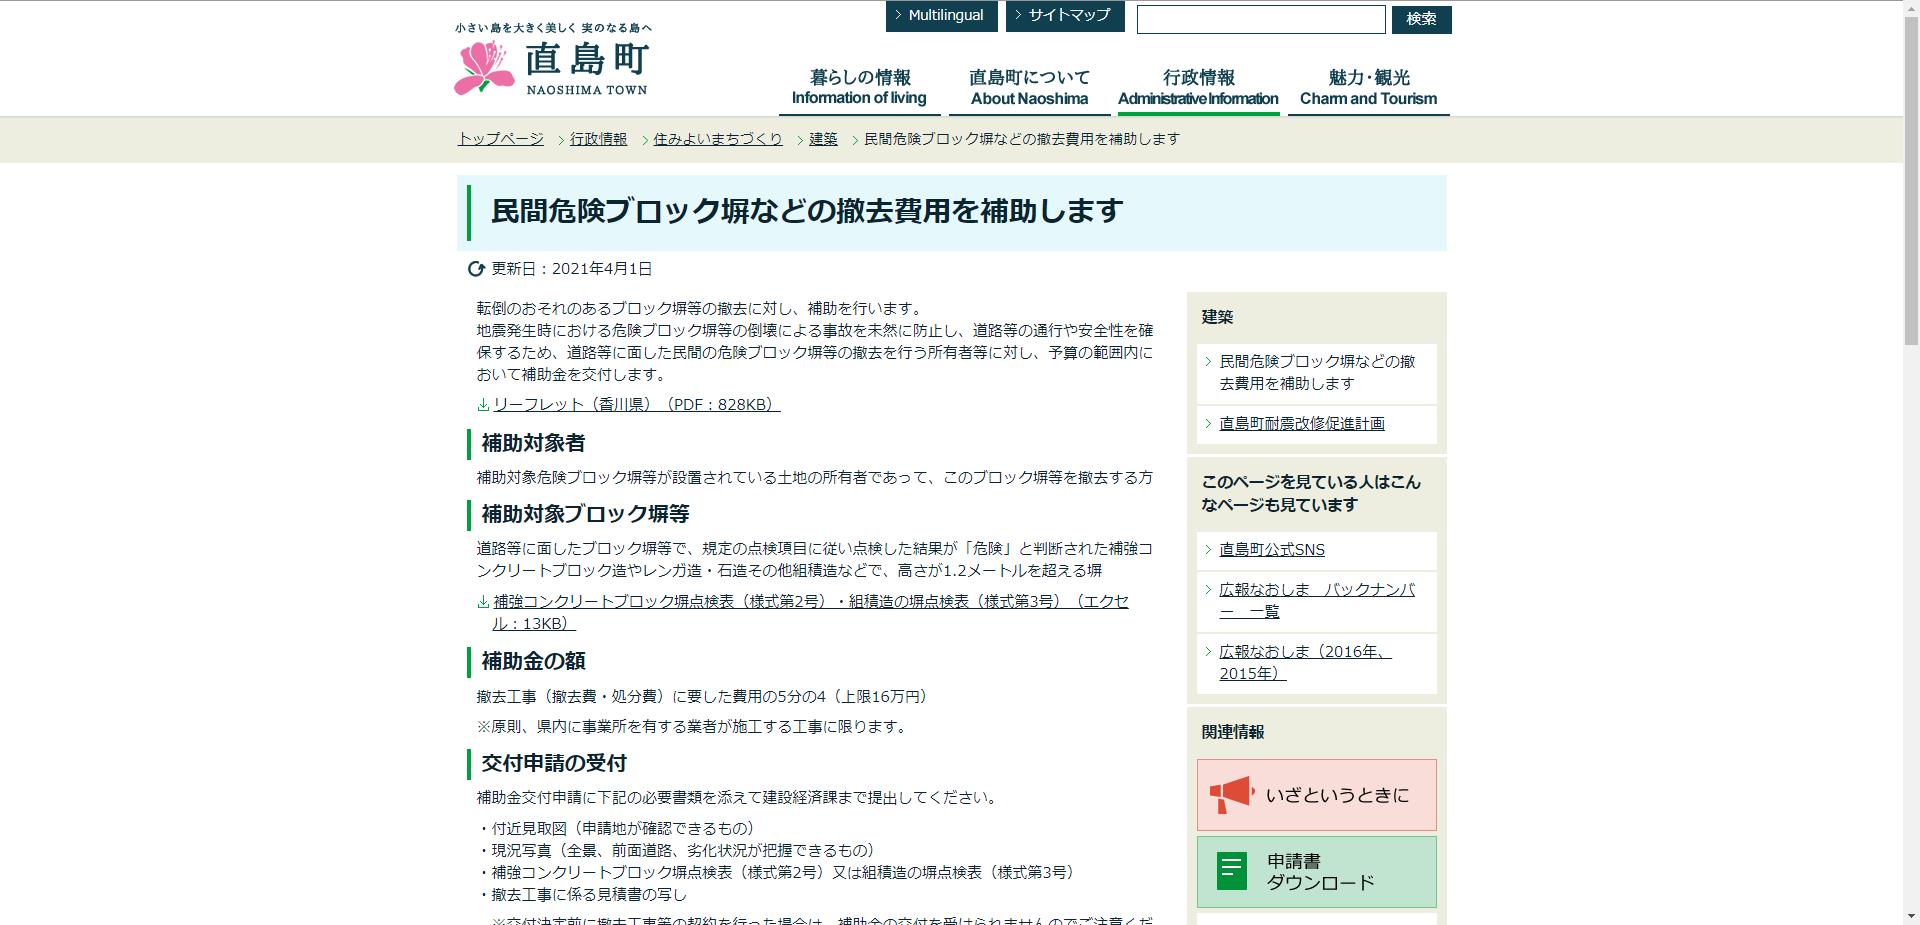The width and height of the screenshot is (1920, 925).
Task: Navigate to トップページ via breadcrumb
Action: (x=498, y=139)
